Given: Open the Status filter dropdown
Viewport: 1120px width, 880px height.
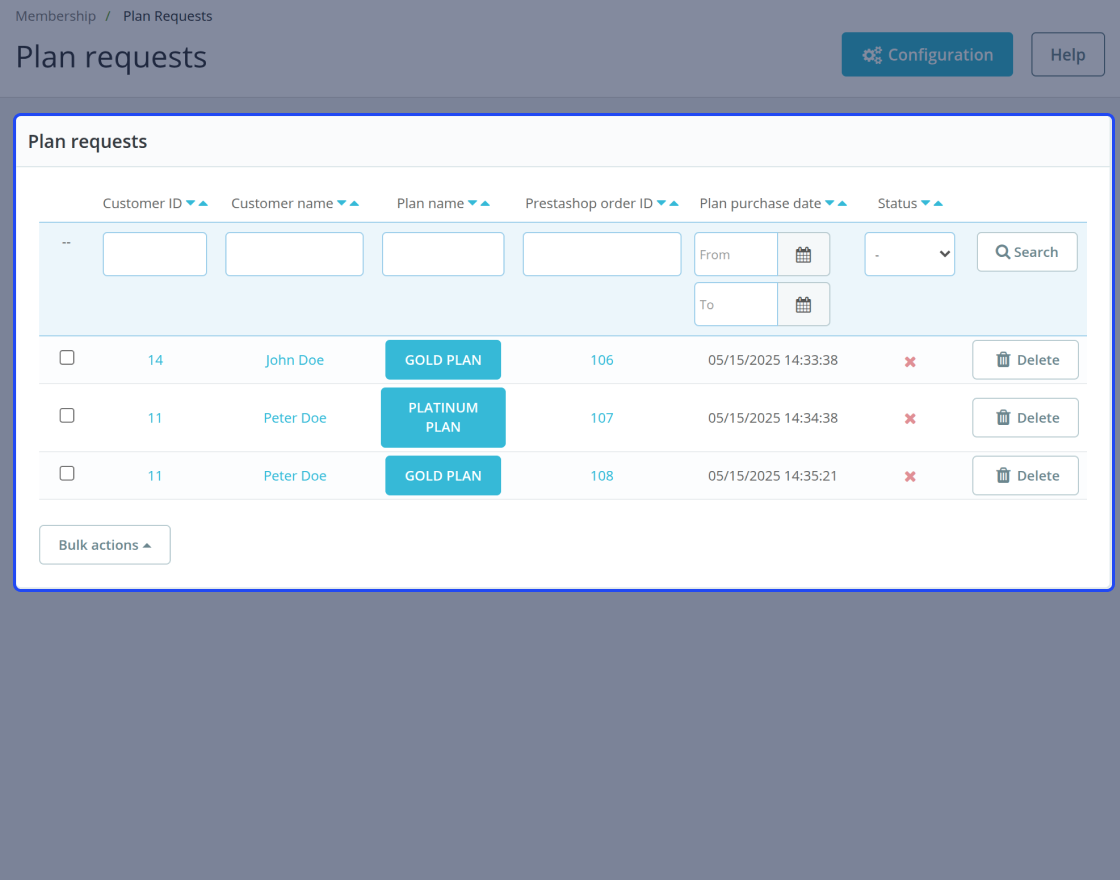Looking at the screenshot, I should (909, 254).
